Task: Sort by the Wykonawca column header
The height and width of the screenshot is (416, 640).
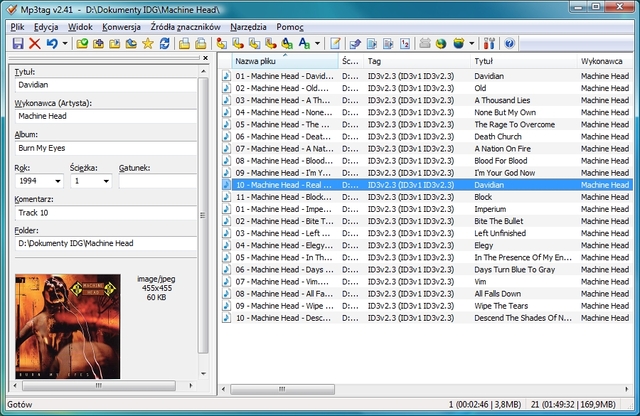Action: point(605,61)
